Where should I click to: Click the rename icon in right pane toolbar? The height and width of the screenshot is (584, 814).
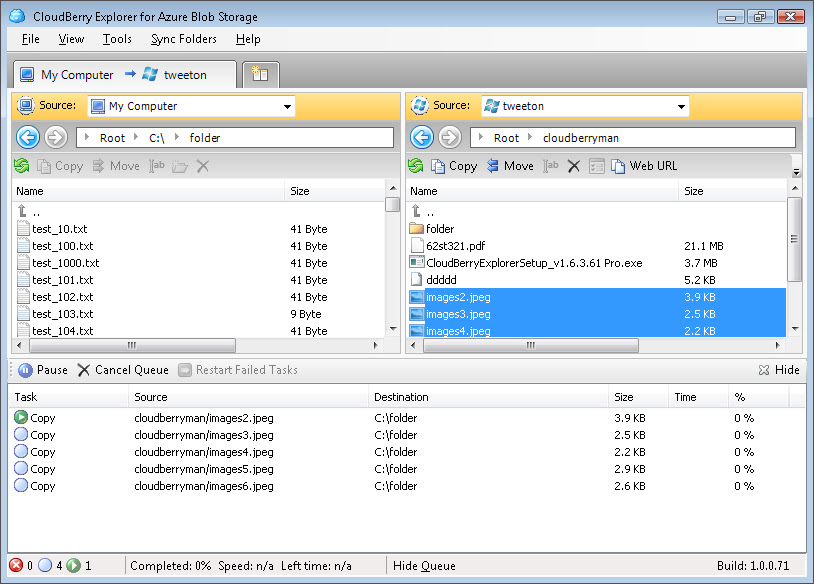click(551, 166)
